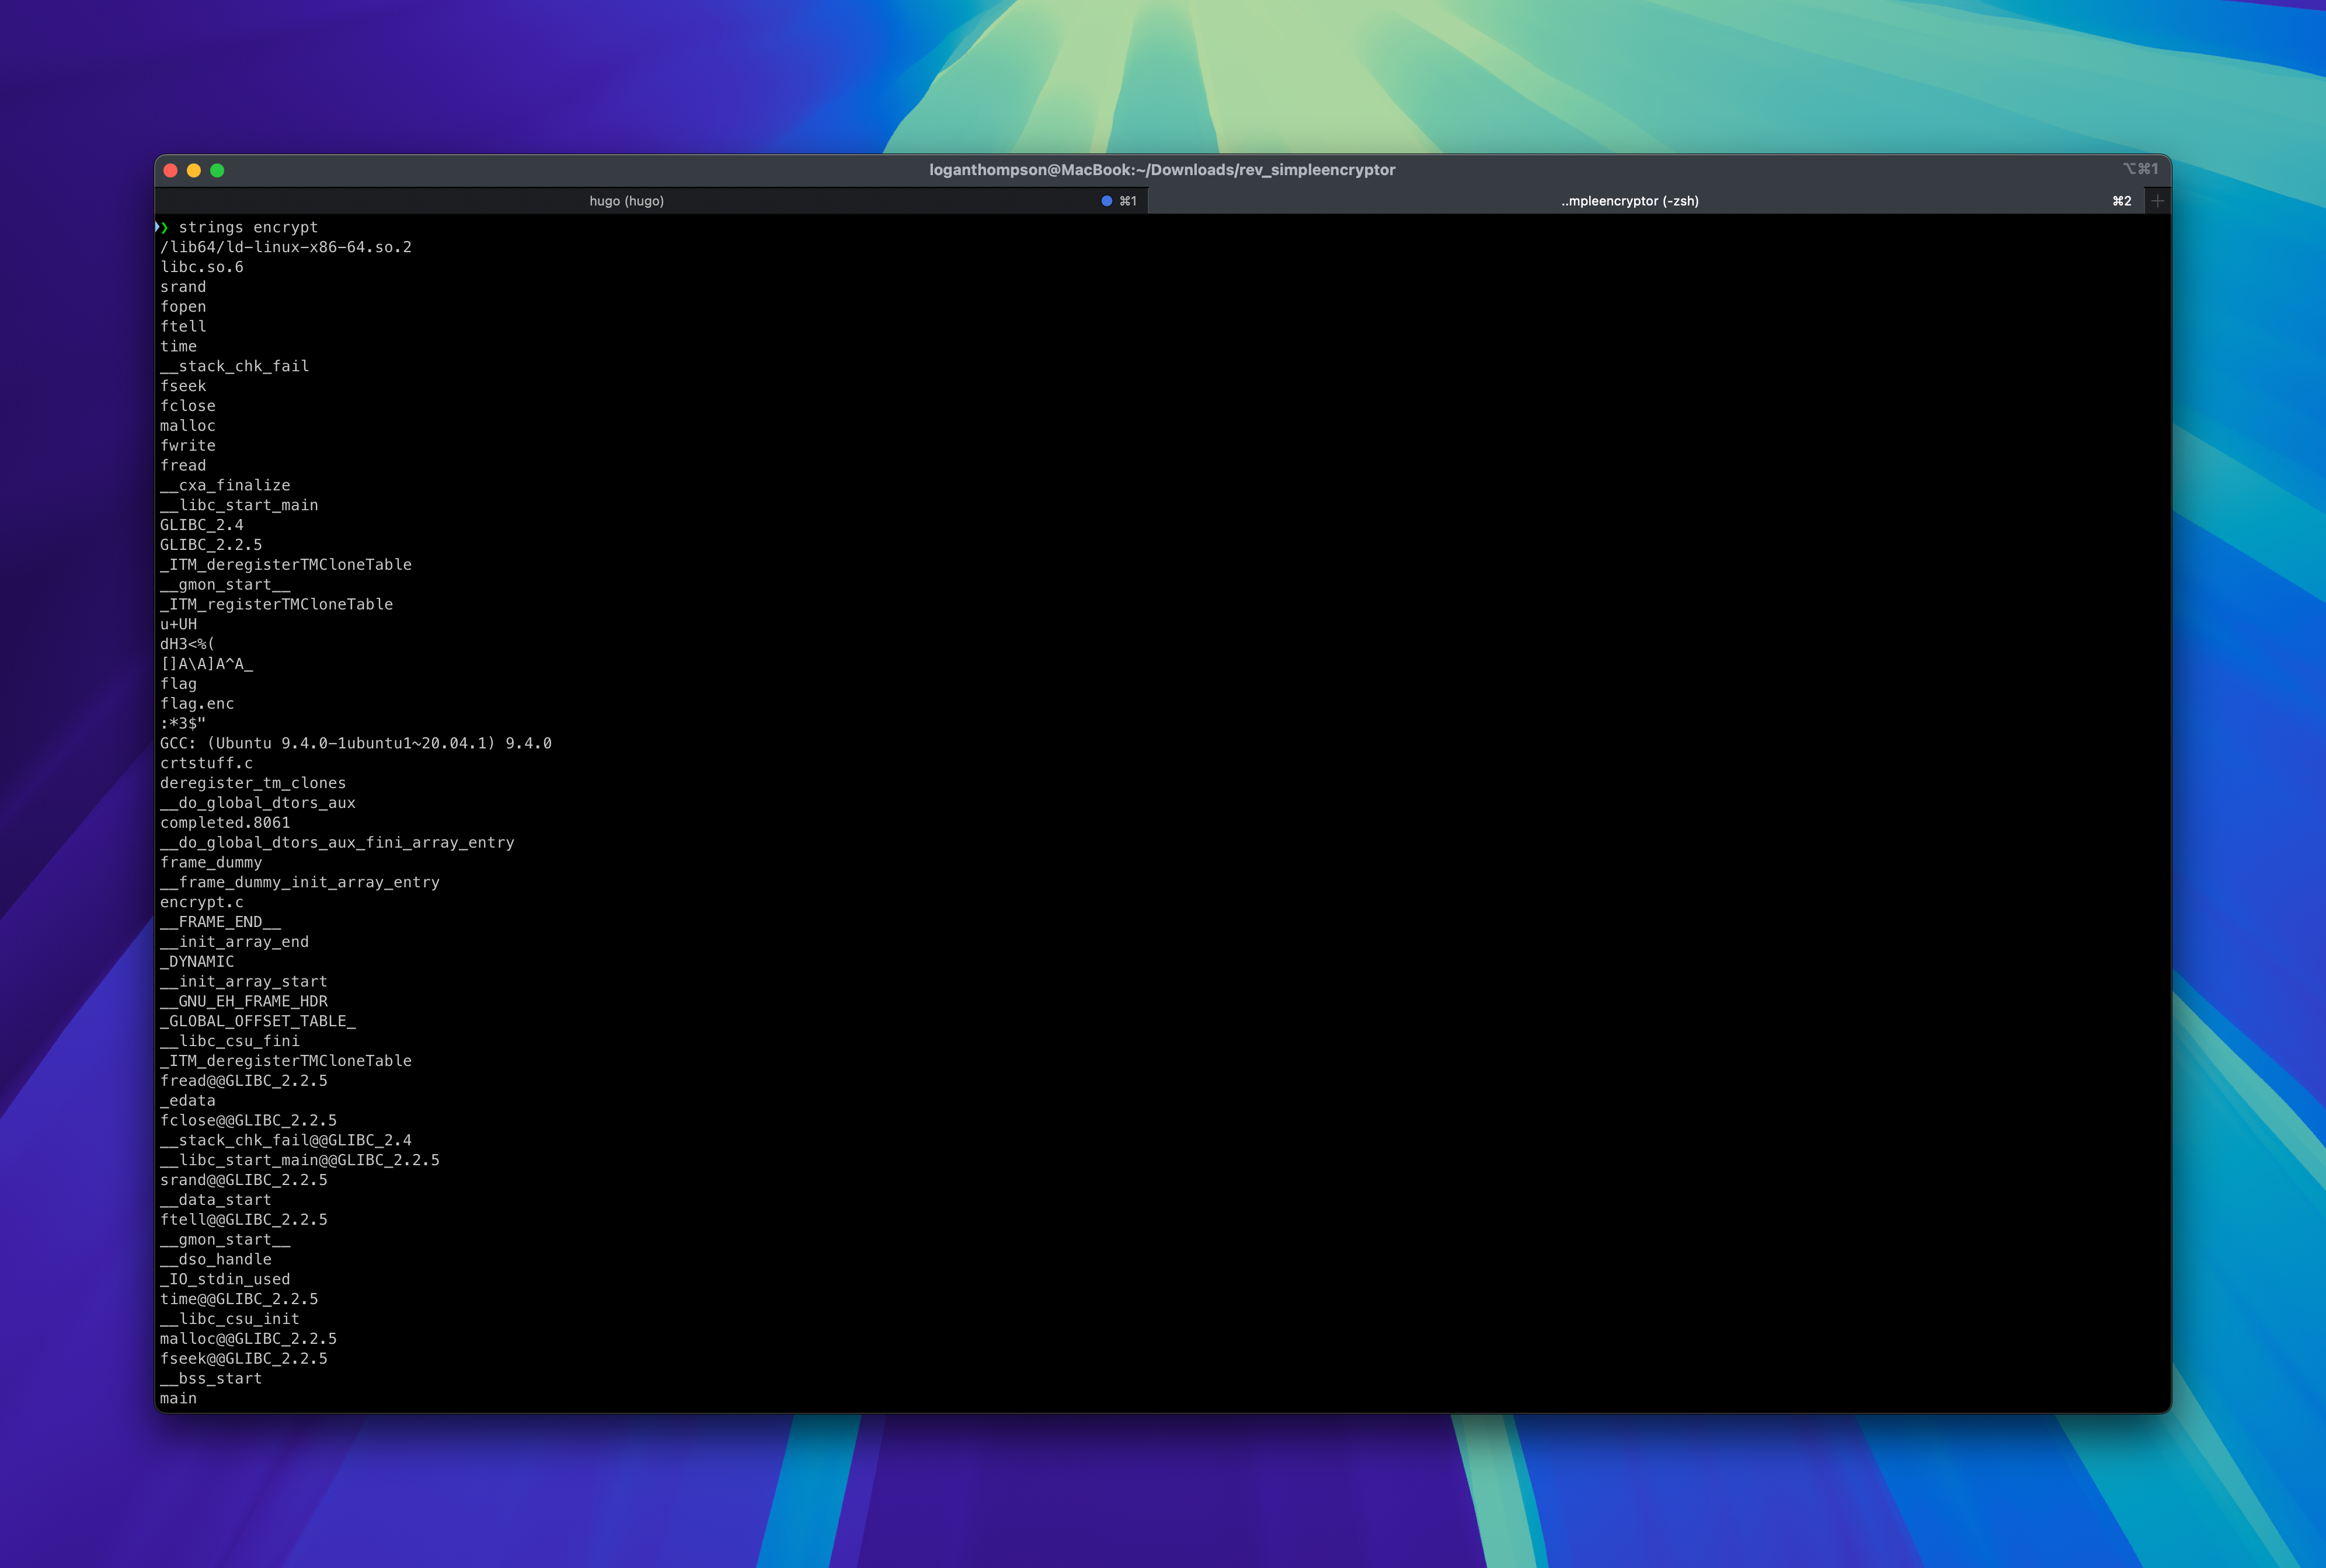Image resolution: width=2326 pixels, height=1568 pixels.
Task: Click the '__bss_start' line
Action: (211, 1379)
